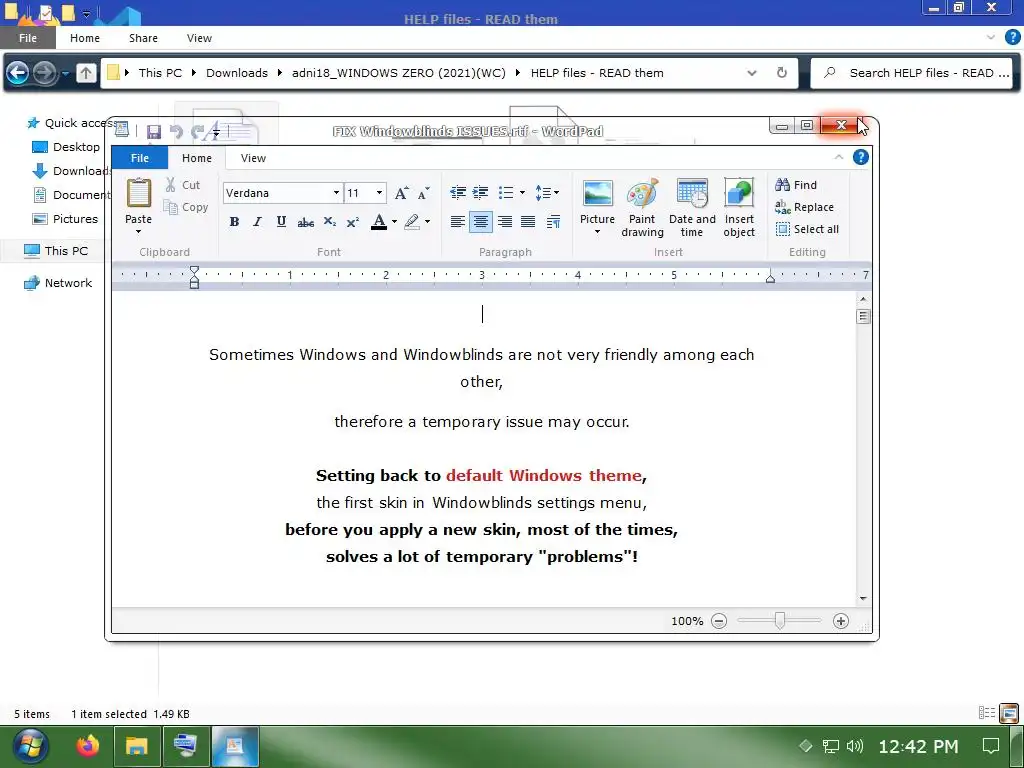1024x768 pixels.
Task: Open the Verdana font family dropdown
Action: [336, 193]
